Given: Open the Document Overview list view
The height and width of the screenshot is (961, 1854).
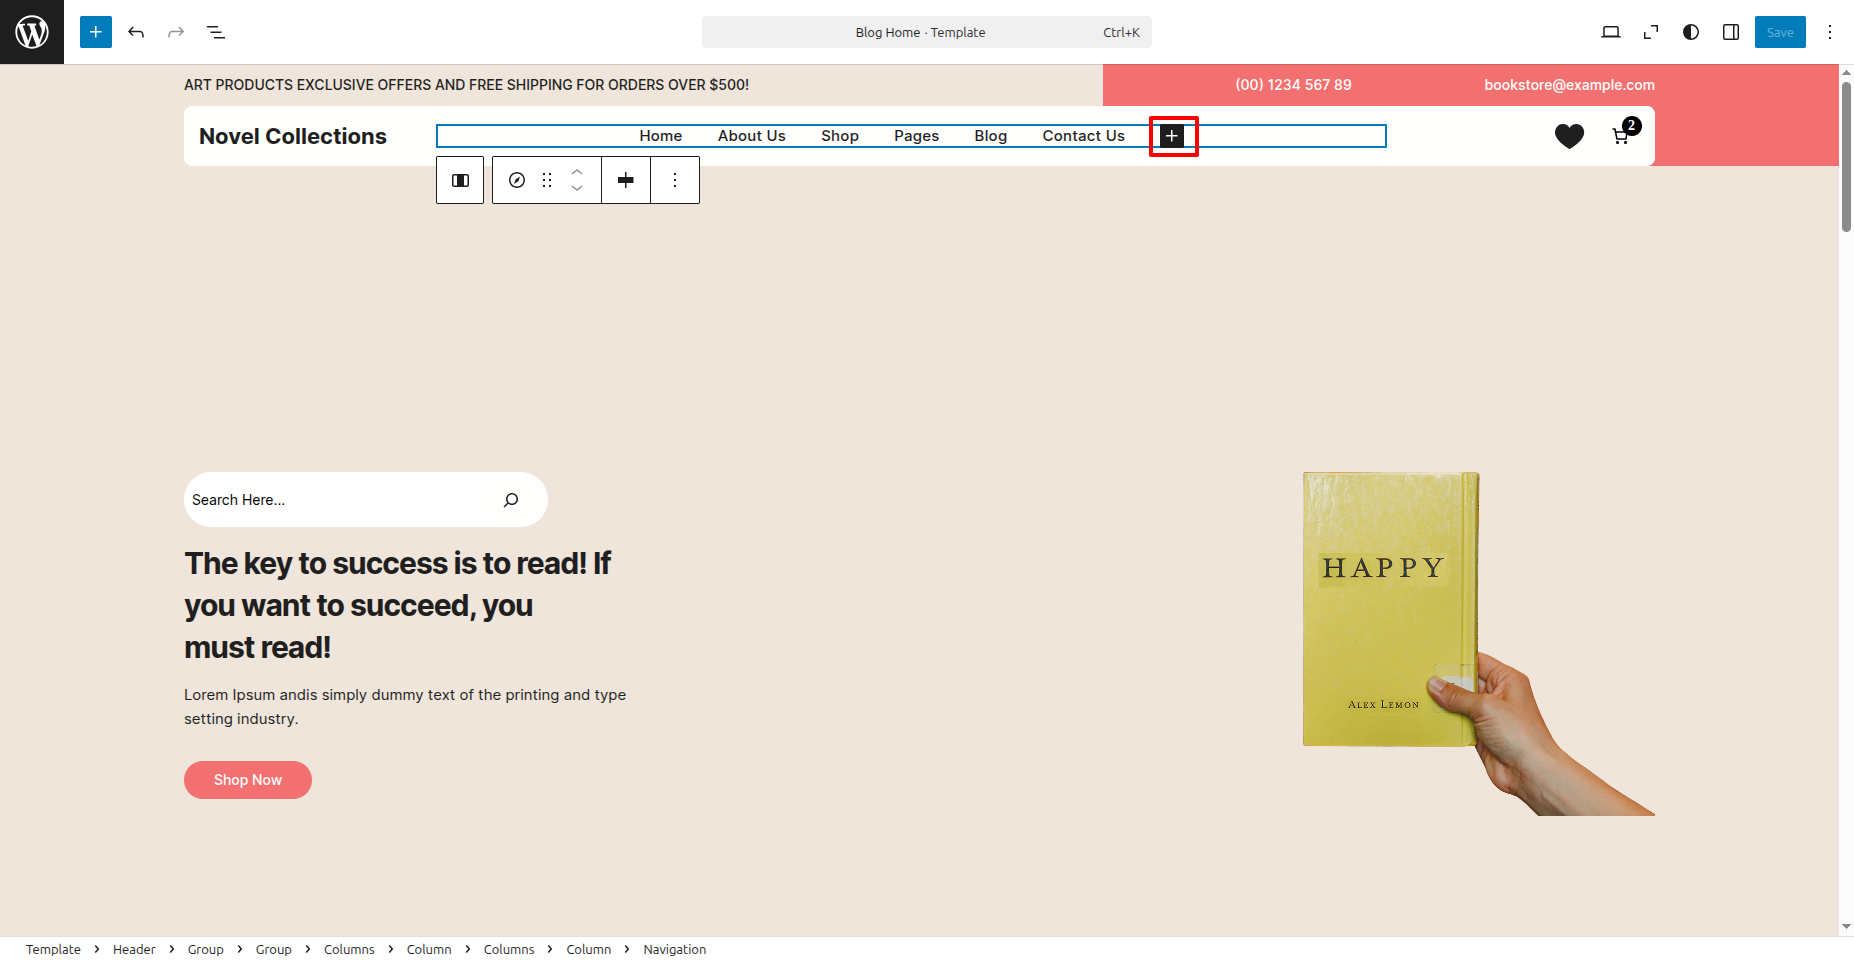Looking at the screenshot, I should click(216, 32).
